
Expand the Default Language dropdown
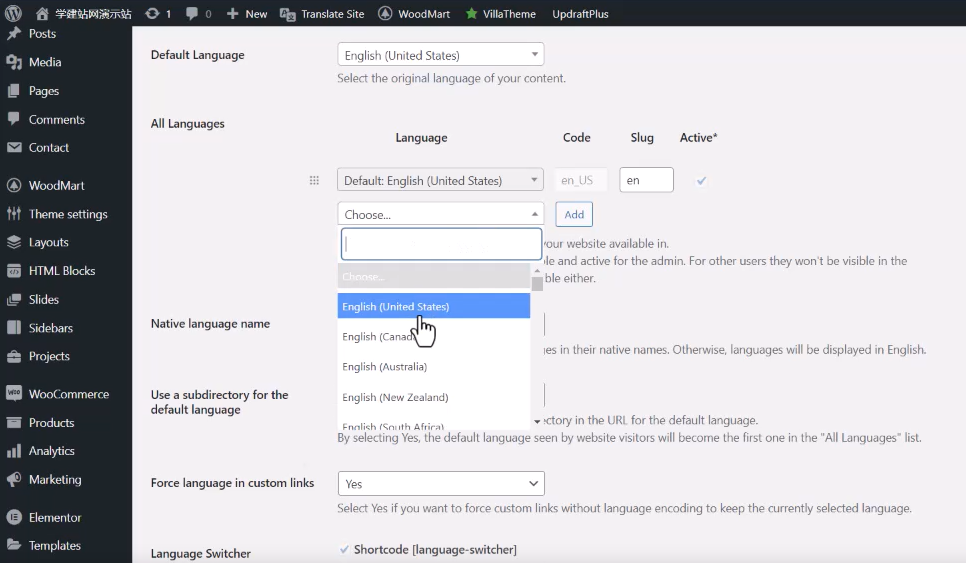(x=441, y=55)
